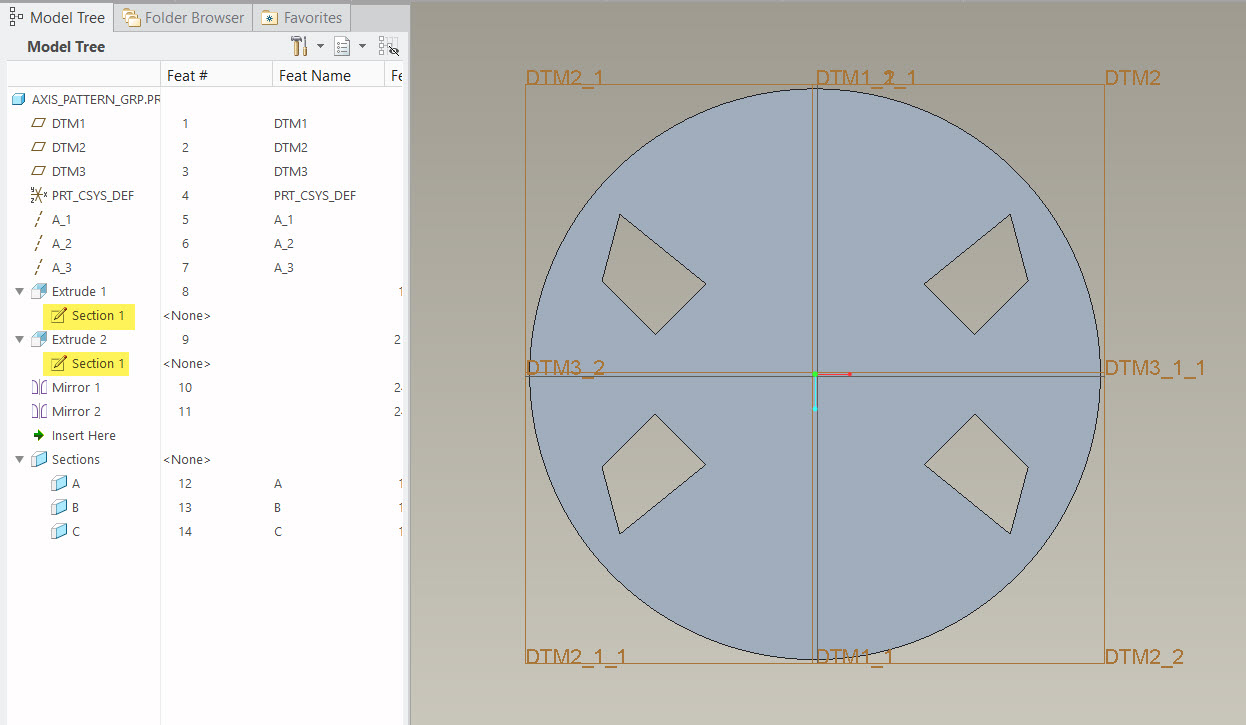Collapse the Sections group expander

20,459
